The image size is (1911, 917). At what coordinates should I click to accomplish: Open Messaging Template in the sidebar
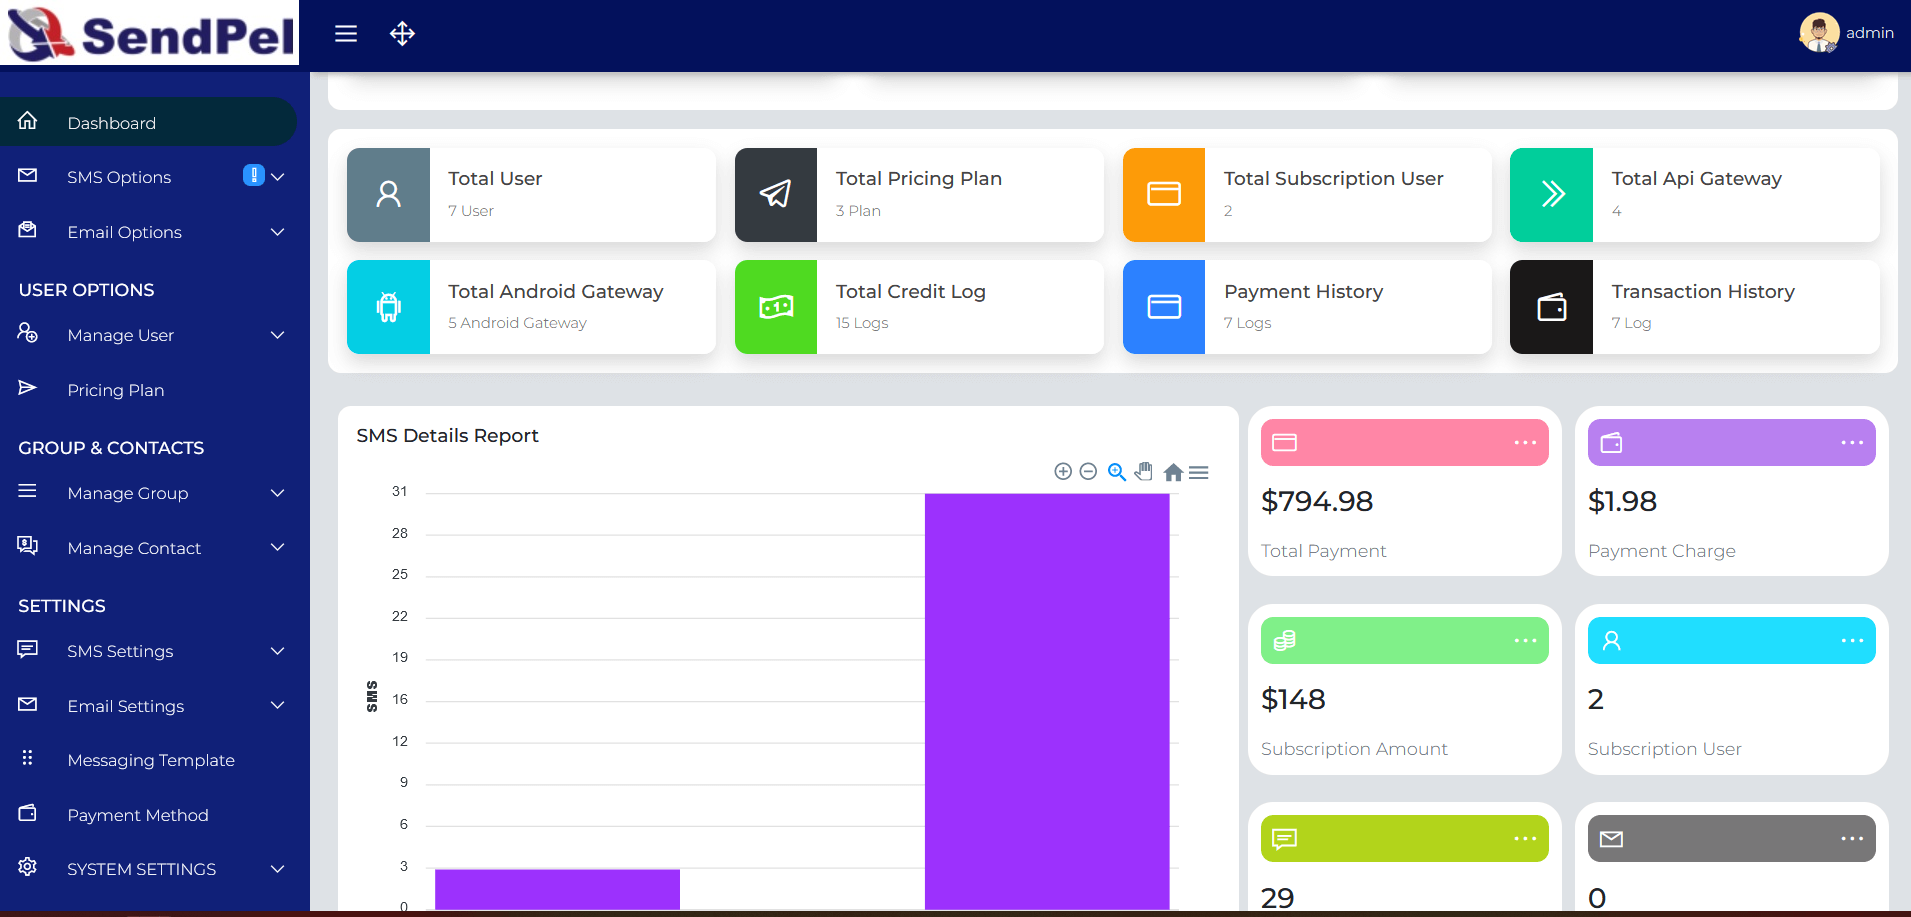pos(151,760)
